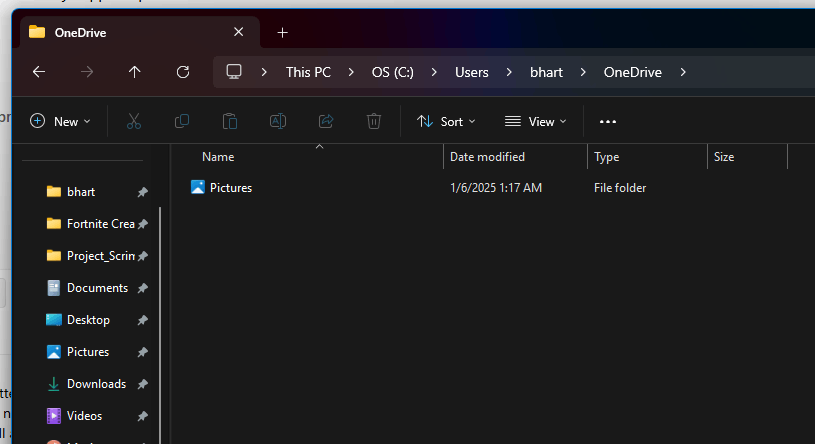Screen dimensions: 815x444
Task: Open the Sort options dropdown
Action: coord(446,122)
